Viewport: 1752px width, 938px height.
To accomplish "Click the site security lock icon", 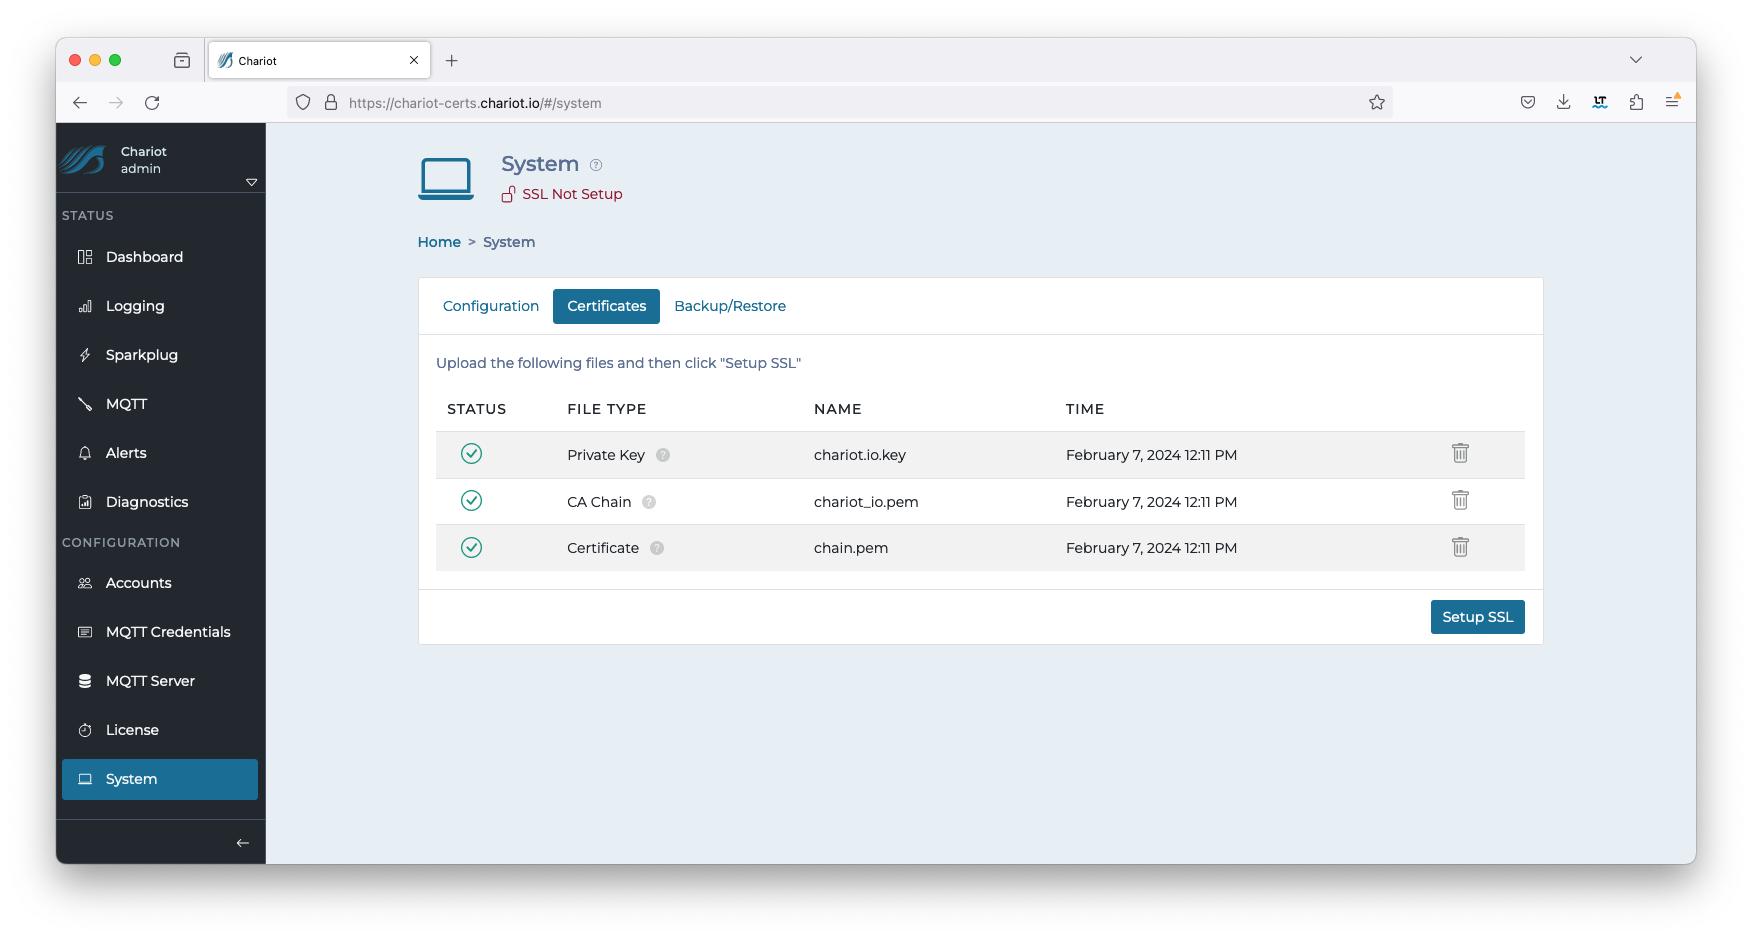I will click(331, 103).
